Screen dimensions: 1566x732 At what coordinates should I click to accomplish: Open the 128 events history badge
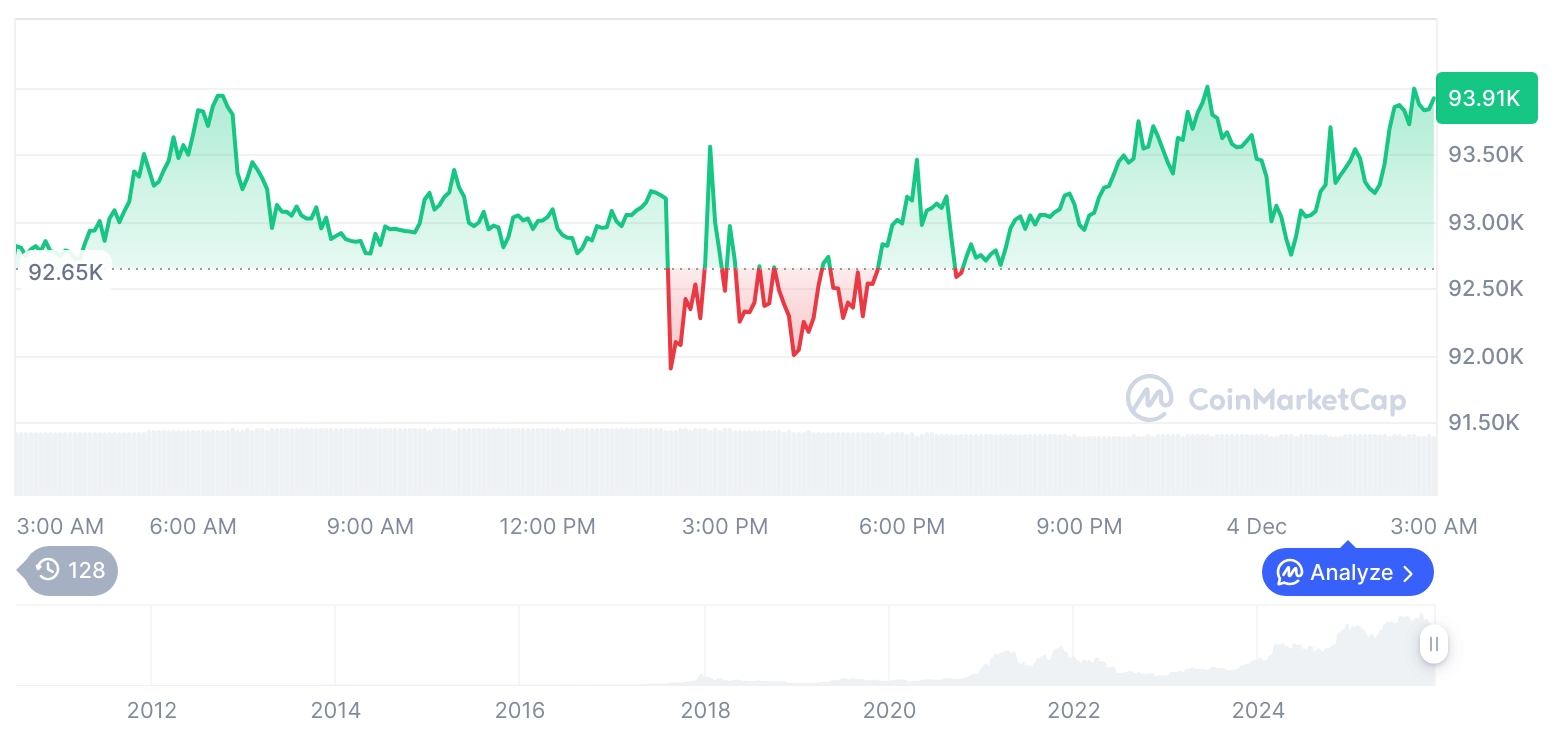pos(70,570)
